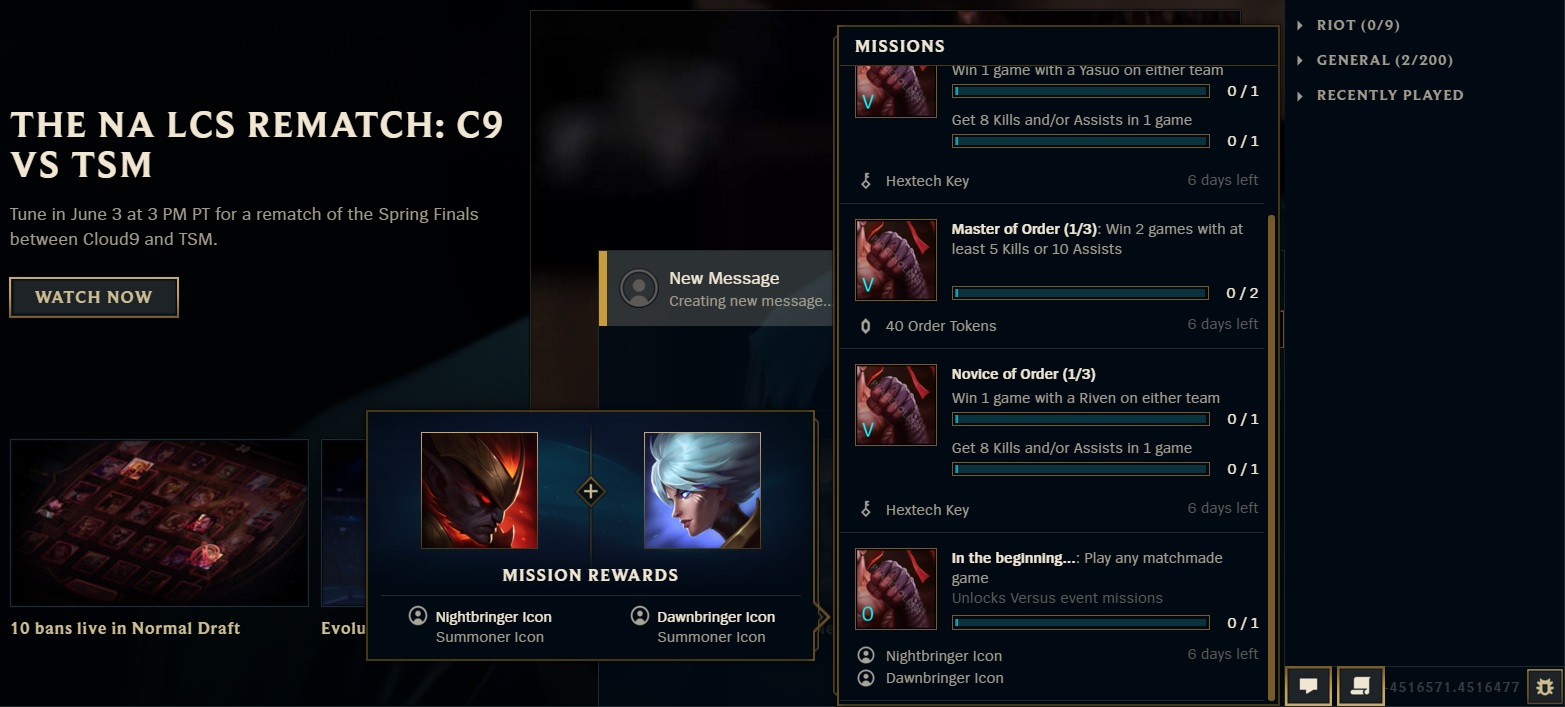Select the In the beginning mission icon

tap(896, 589)
